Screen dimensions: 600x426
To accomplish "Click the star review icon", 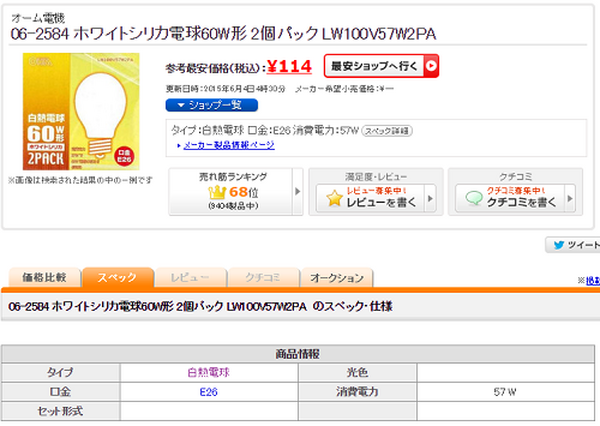I will [334, 198].
